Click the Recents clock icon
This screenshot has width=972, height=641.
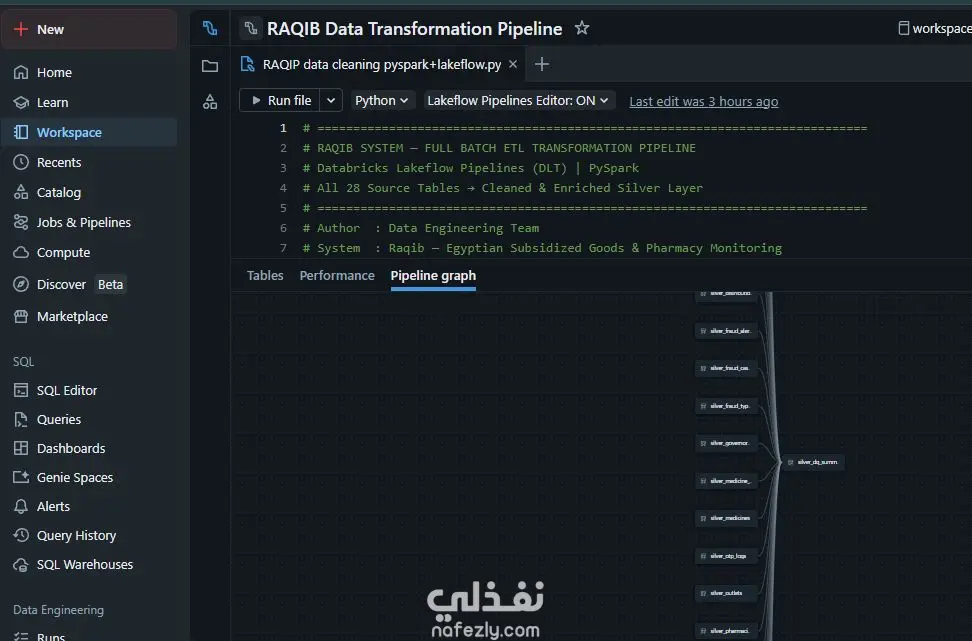pyautogui.click(x=21, y=162)
